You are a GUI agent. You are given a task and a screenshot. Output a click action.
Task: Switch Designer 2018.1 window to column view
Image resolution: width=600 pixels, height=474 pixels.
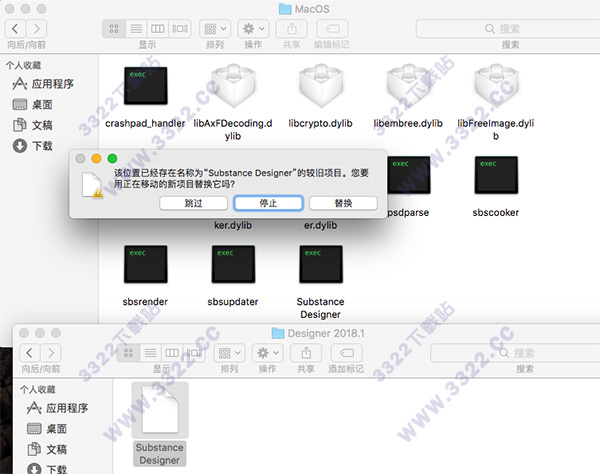(x=172, y=353)
